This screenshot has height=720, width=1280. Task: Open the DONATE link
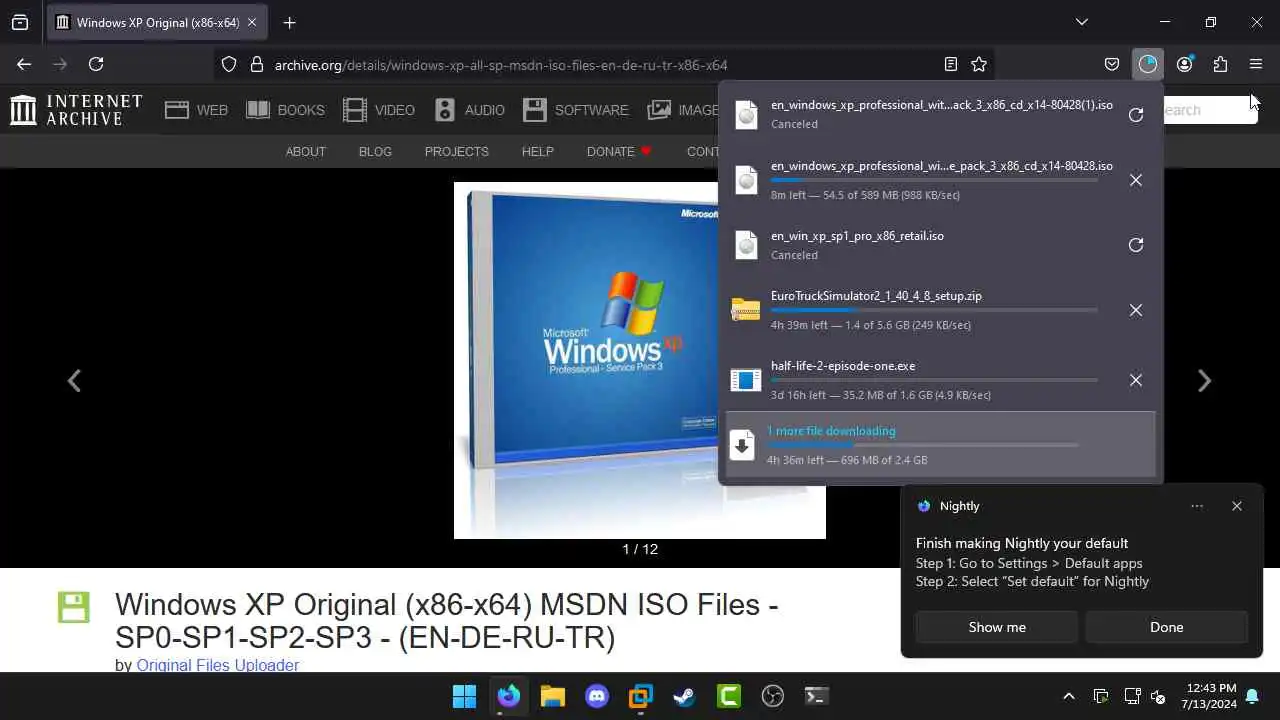[x=619, y=152]
